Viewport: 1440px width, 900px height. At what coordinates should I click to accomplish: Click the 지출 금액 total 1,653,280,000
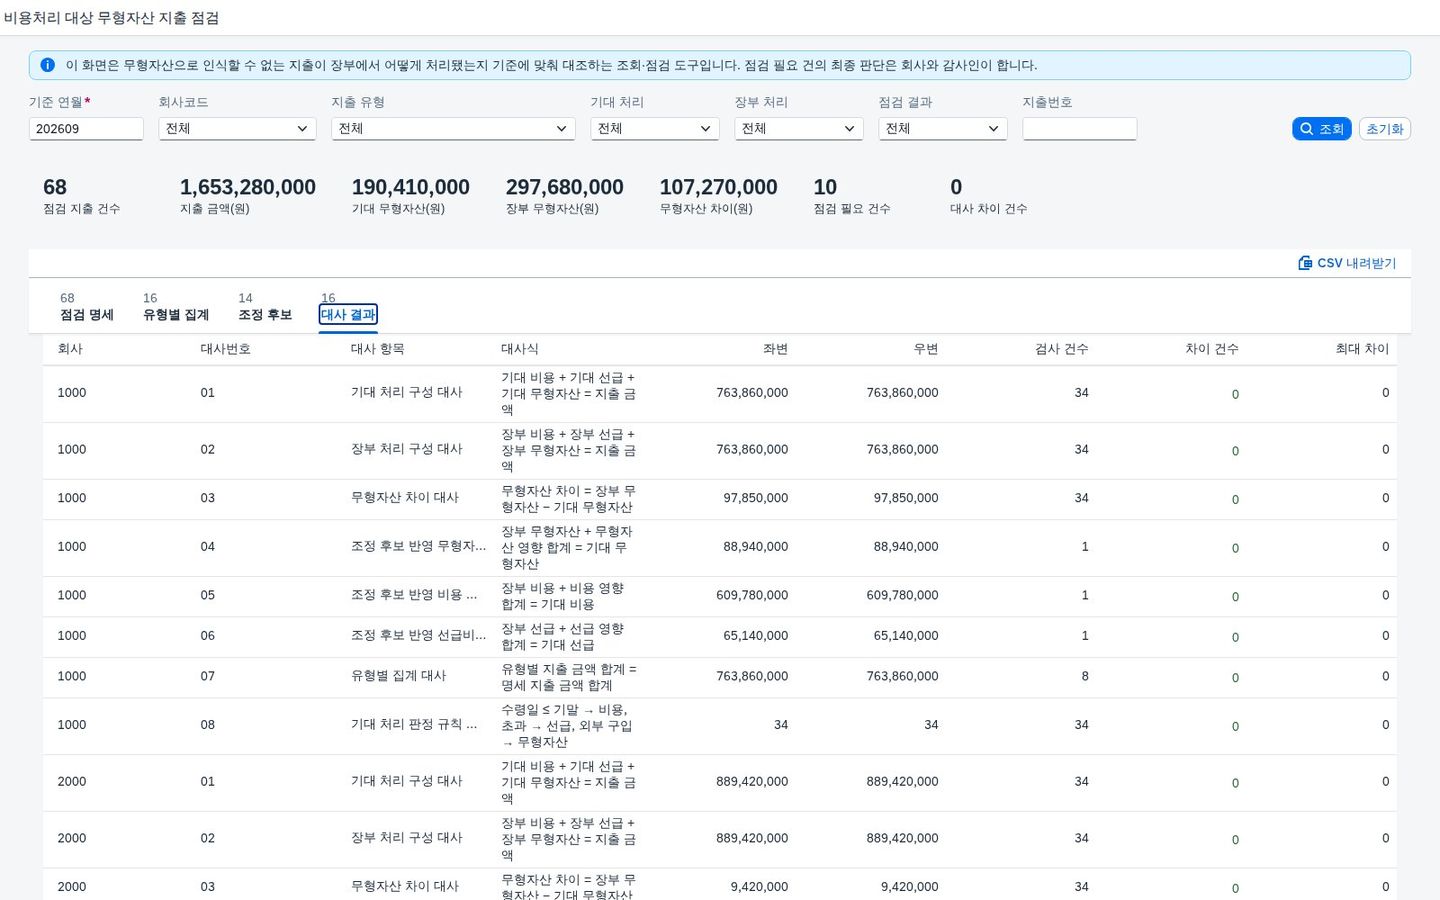[248, 187]
